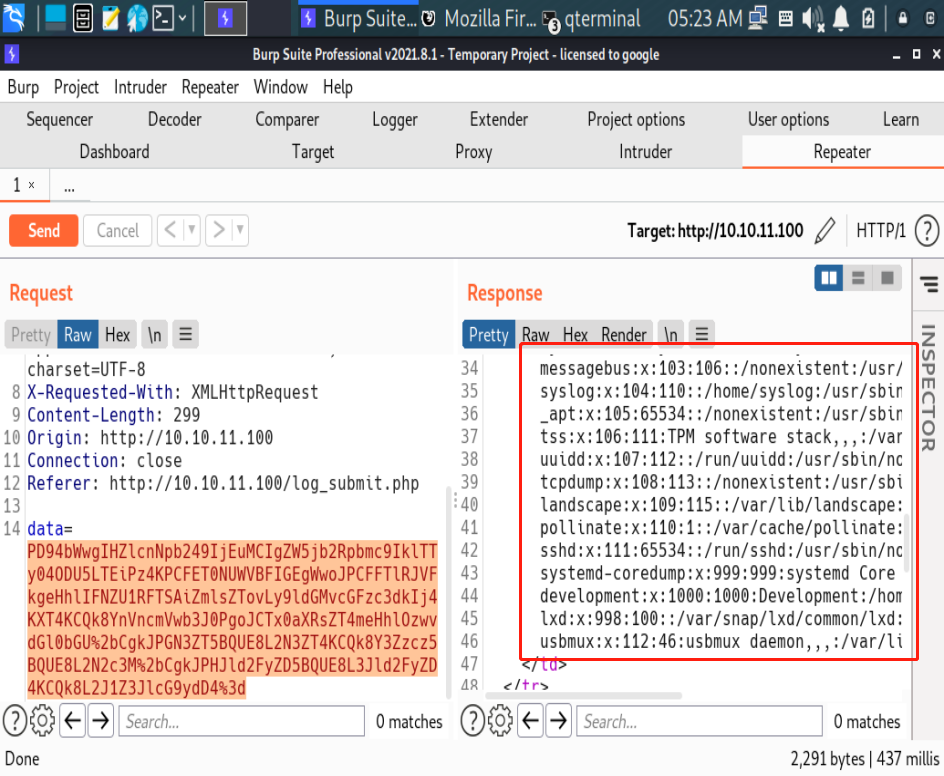Image resolution: width=944 pixels, height=776 pixels.
Task: Click the lock screen tray icon
Action: (902, 19)
